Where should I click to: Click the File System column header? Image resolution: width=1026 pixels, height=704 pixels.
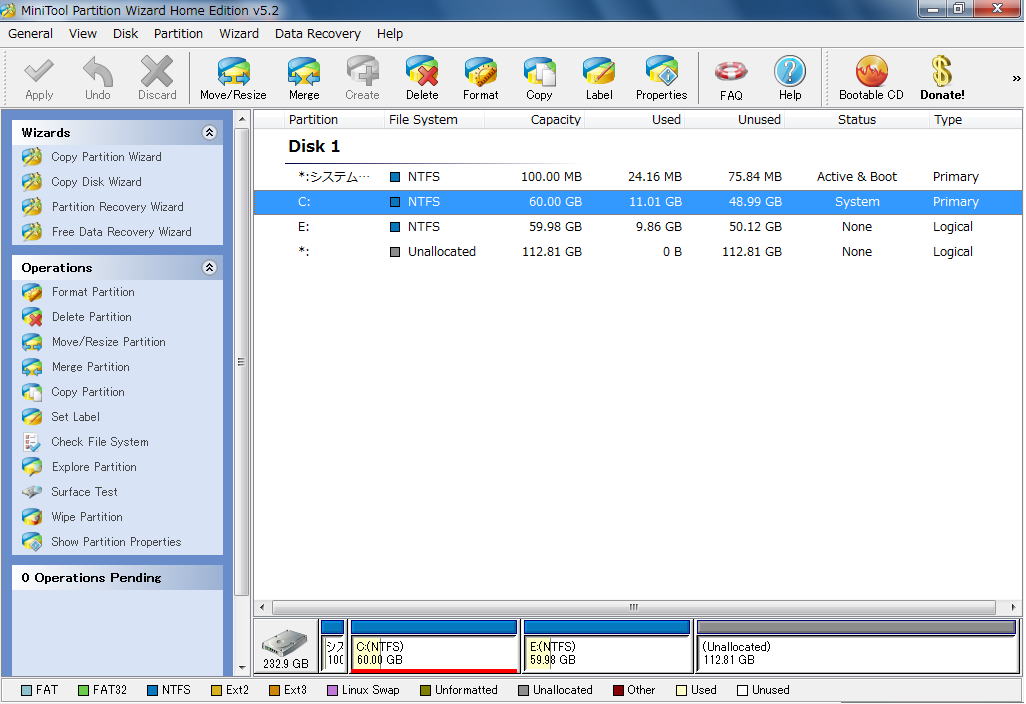pyautogui.click(x=434, y=120)
